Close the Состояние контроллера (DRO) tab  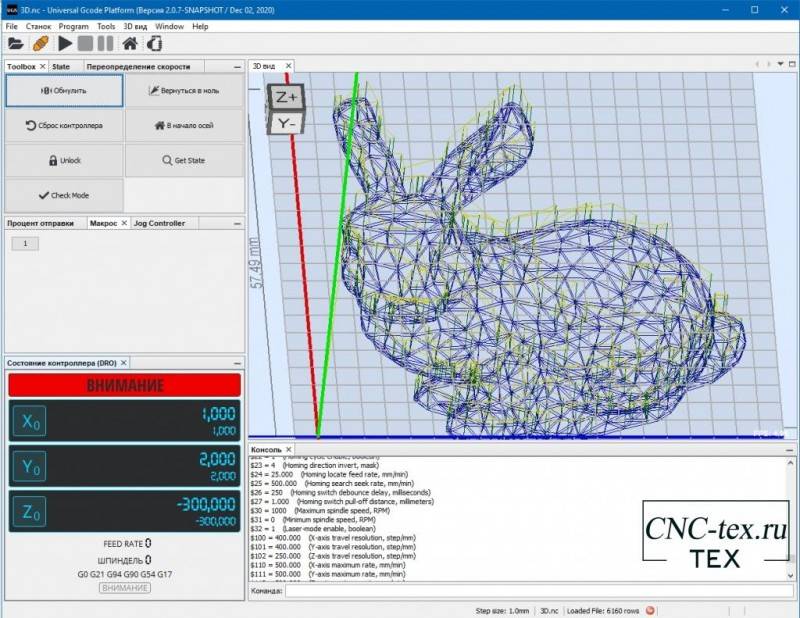123,363
